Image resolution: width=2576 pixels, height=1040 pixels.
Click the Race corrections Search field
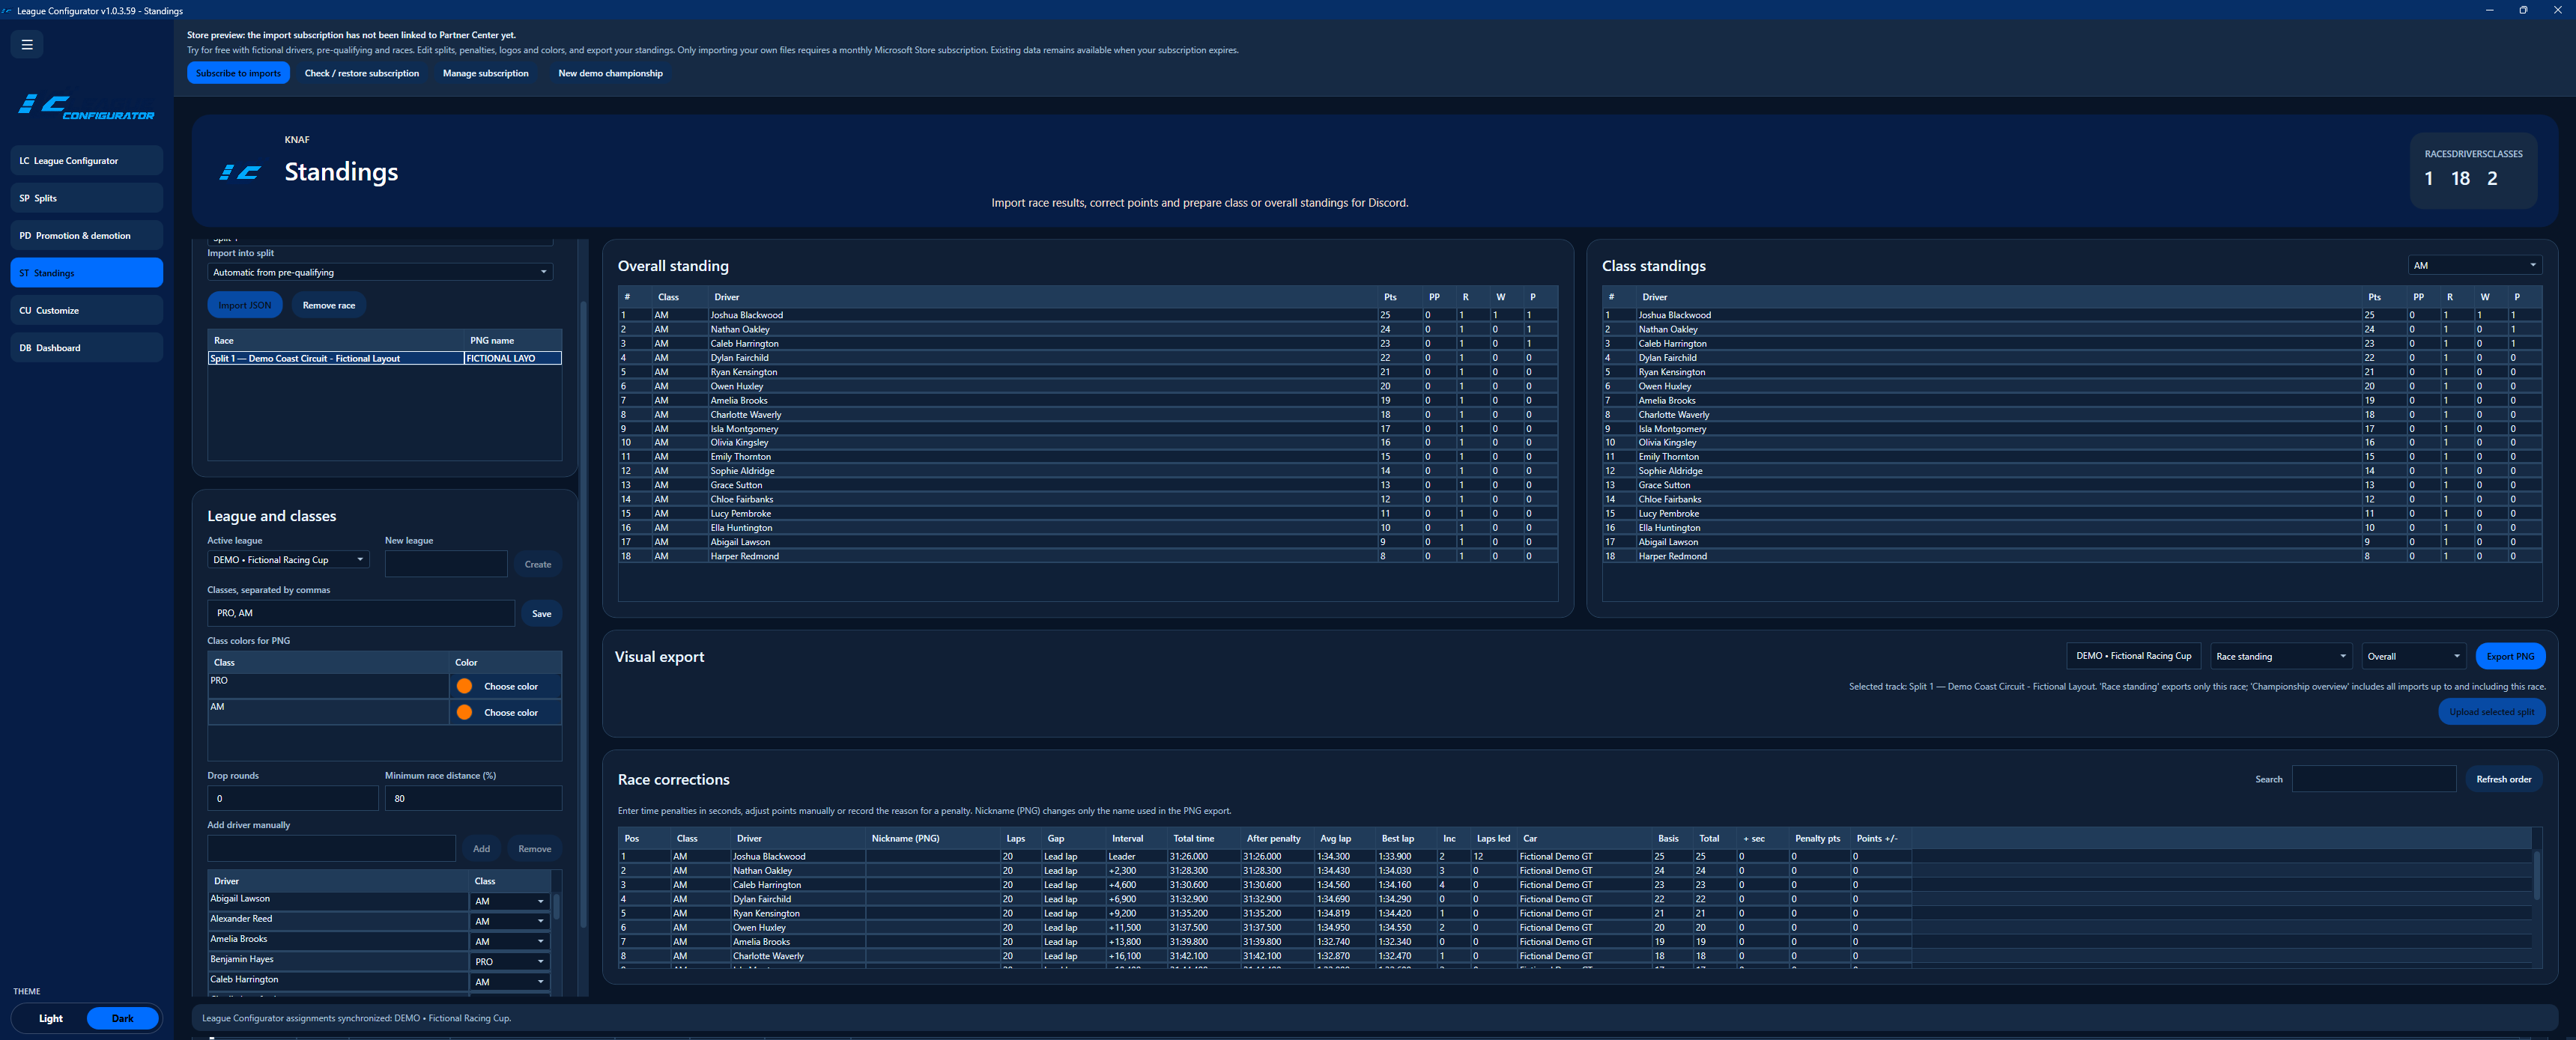coord(2374,779)
